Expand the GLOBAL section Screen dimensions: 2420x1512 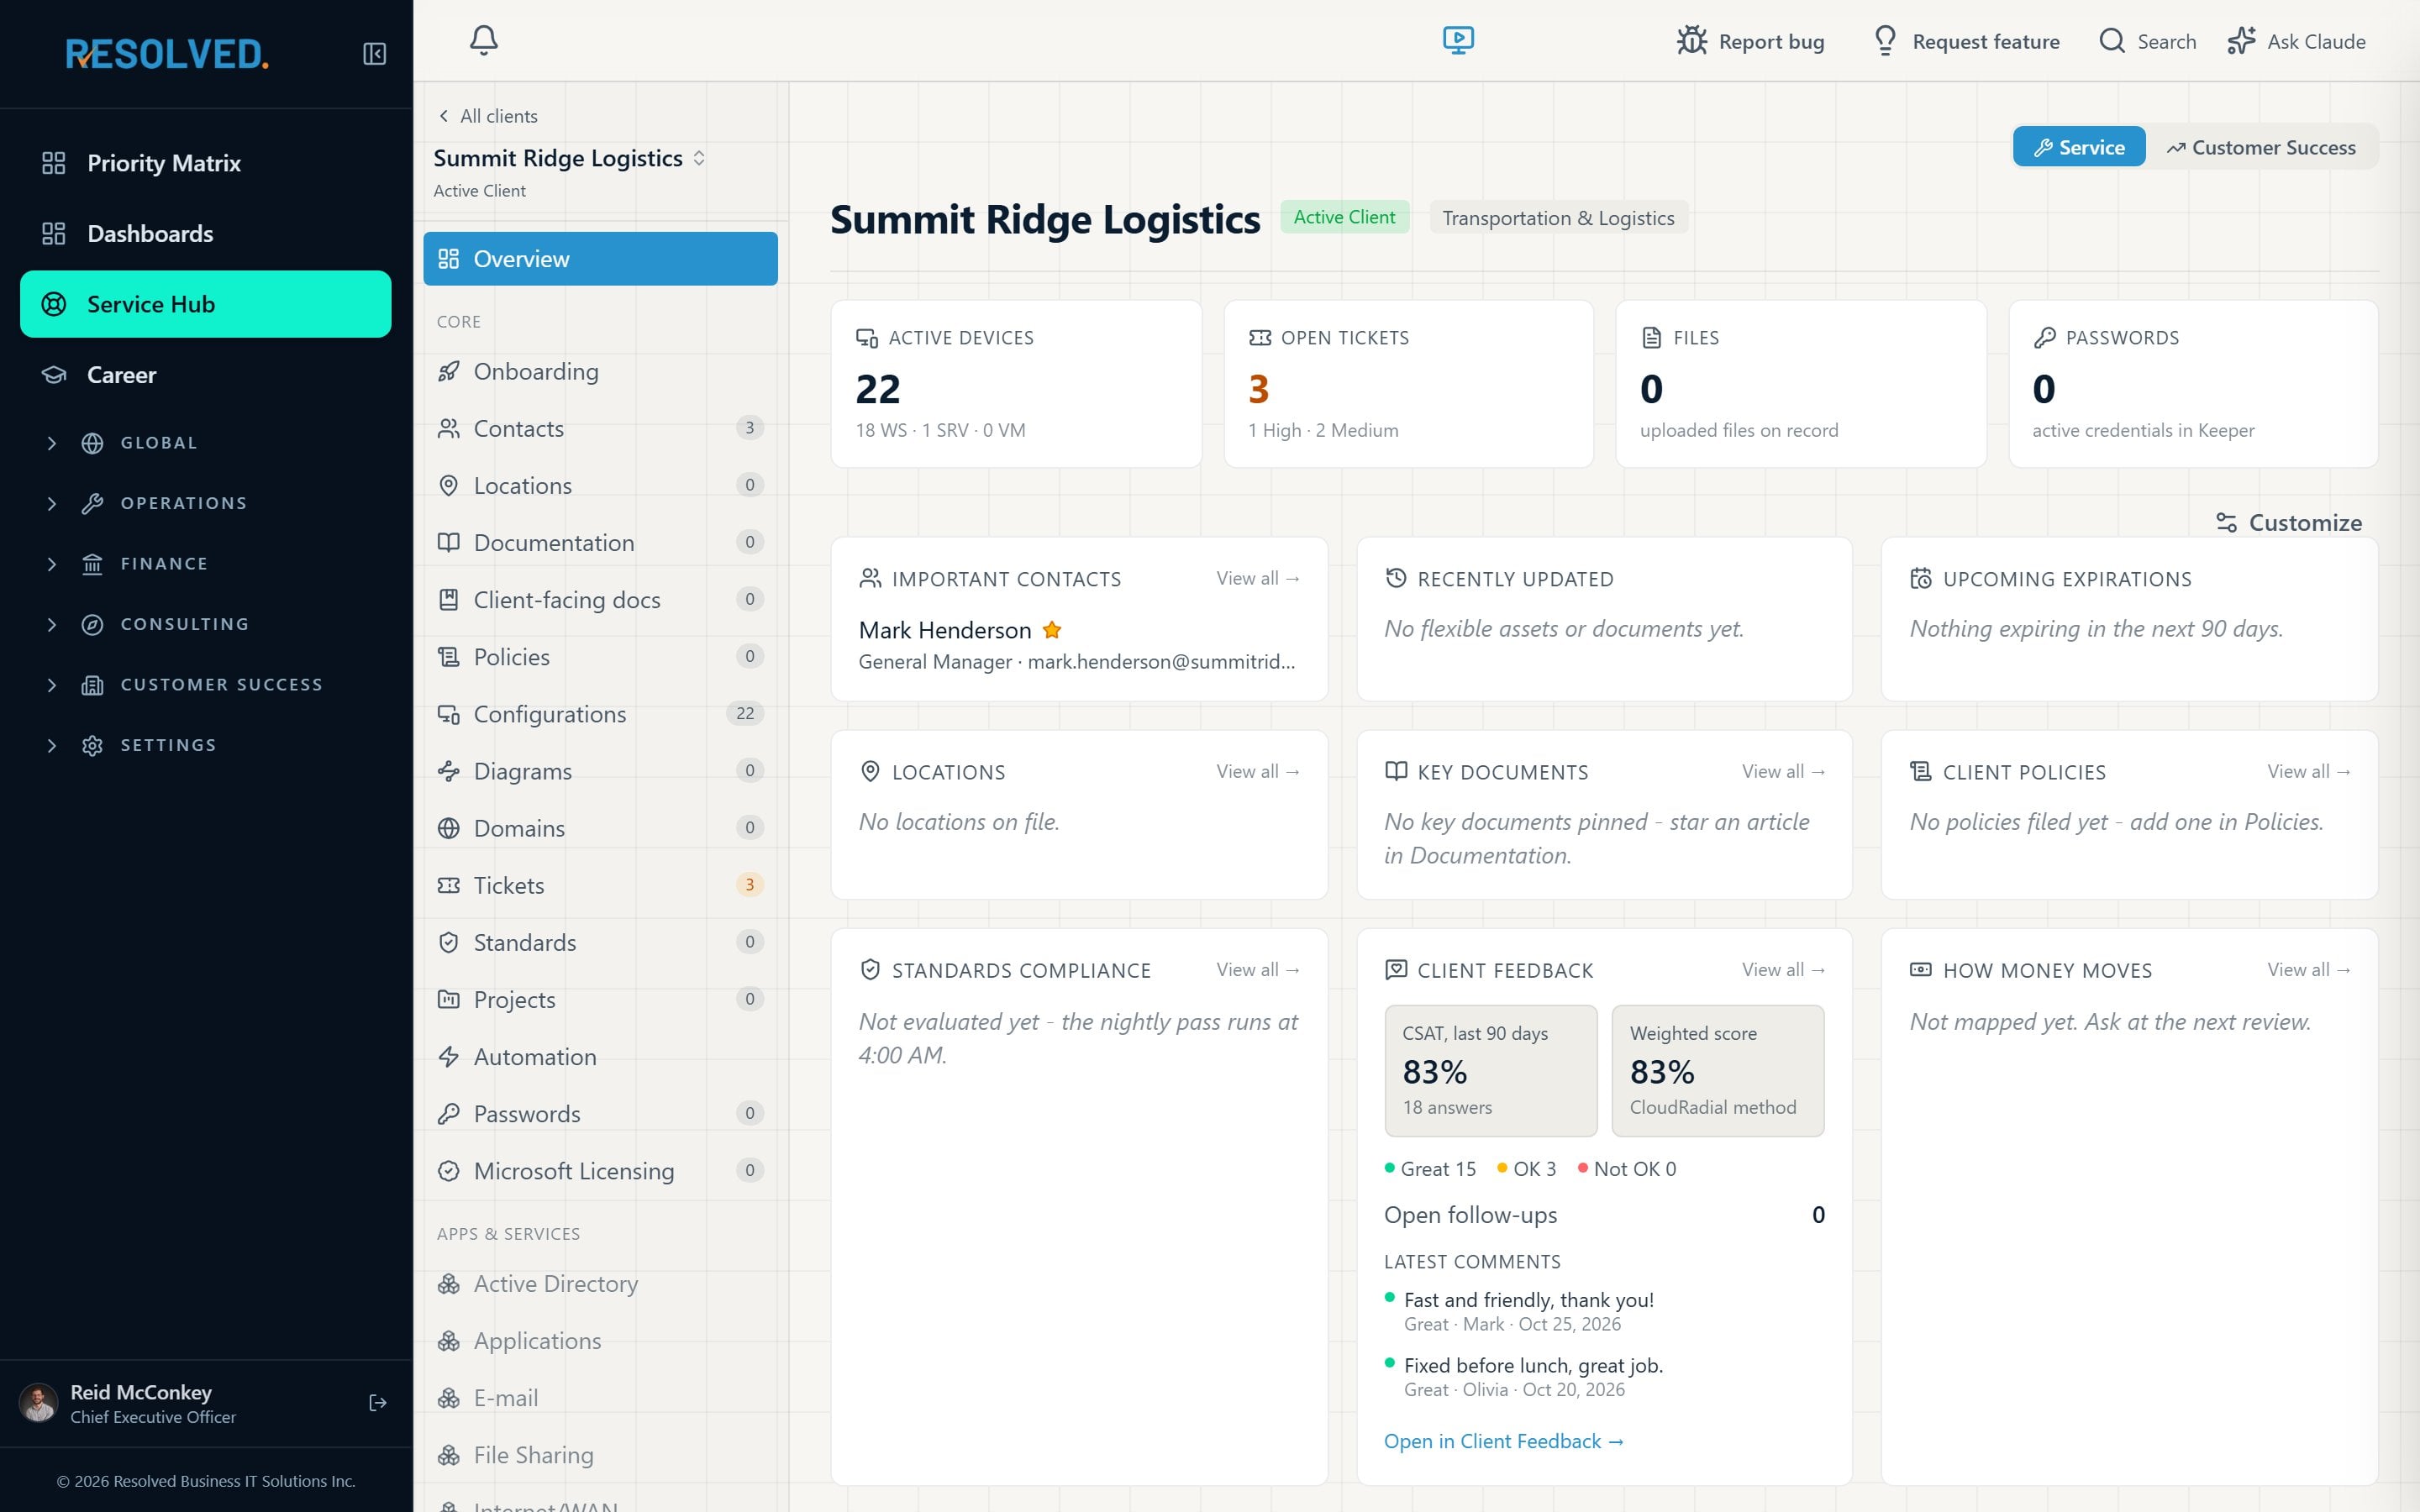[206, 443]
